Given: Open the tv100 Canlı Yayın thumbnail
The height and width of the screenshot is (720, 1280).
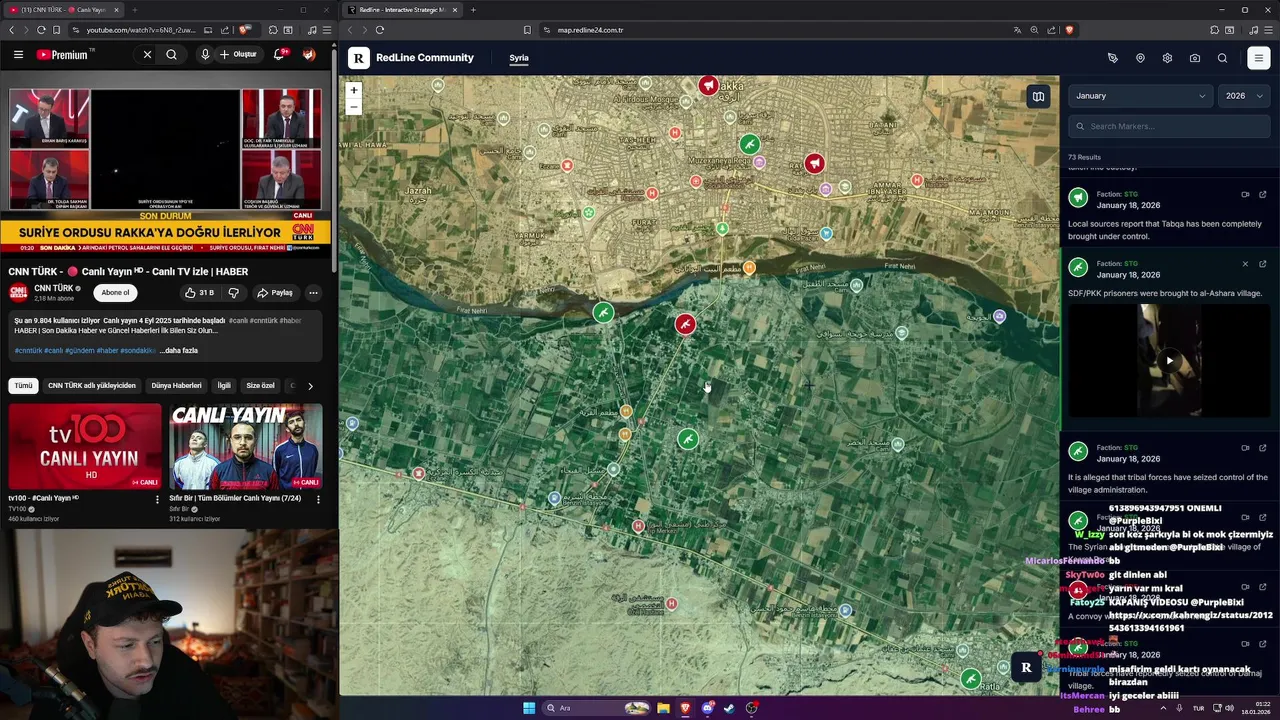Looking at the screenshot, I should [x=85, y=446].
